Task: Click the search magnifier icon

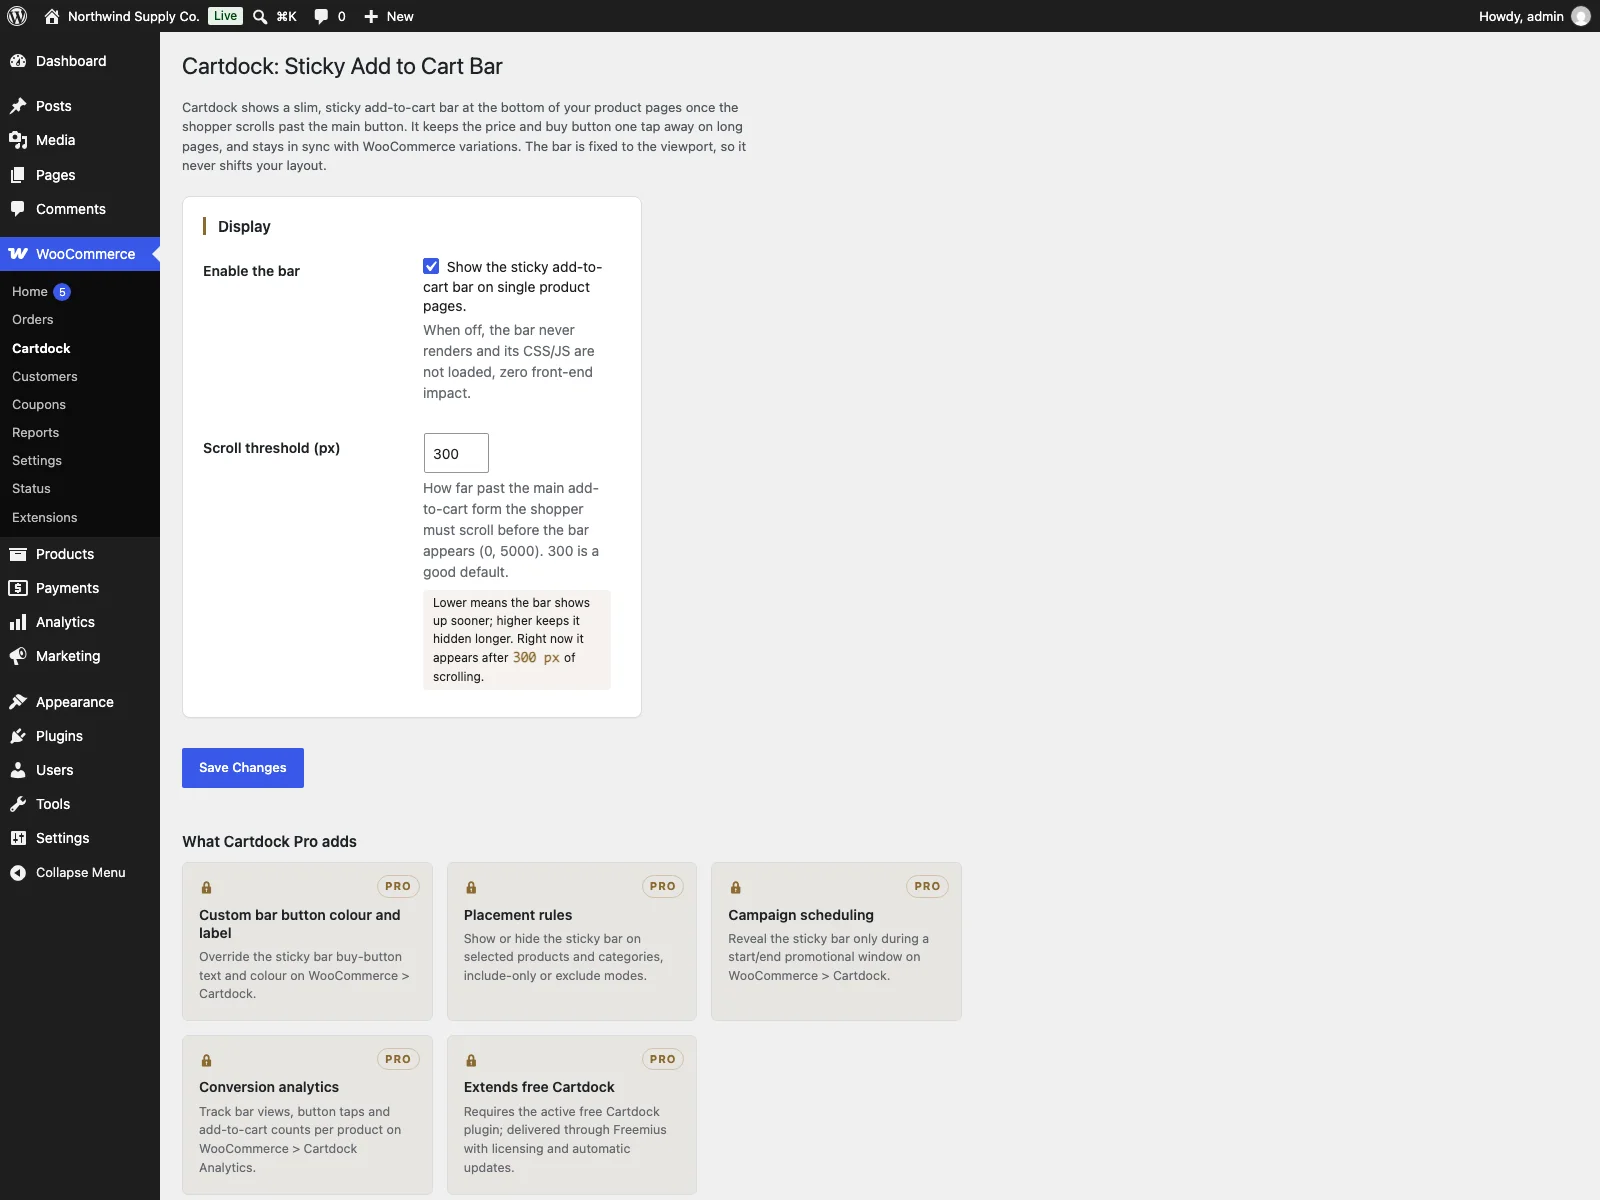Action: pos(260,16)
